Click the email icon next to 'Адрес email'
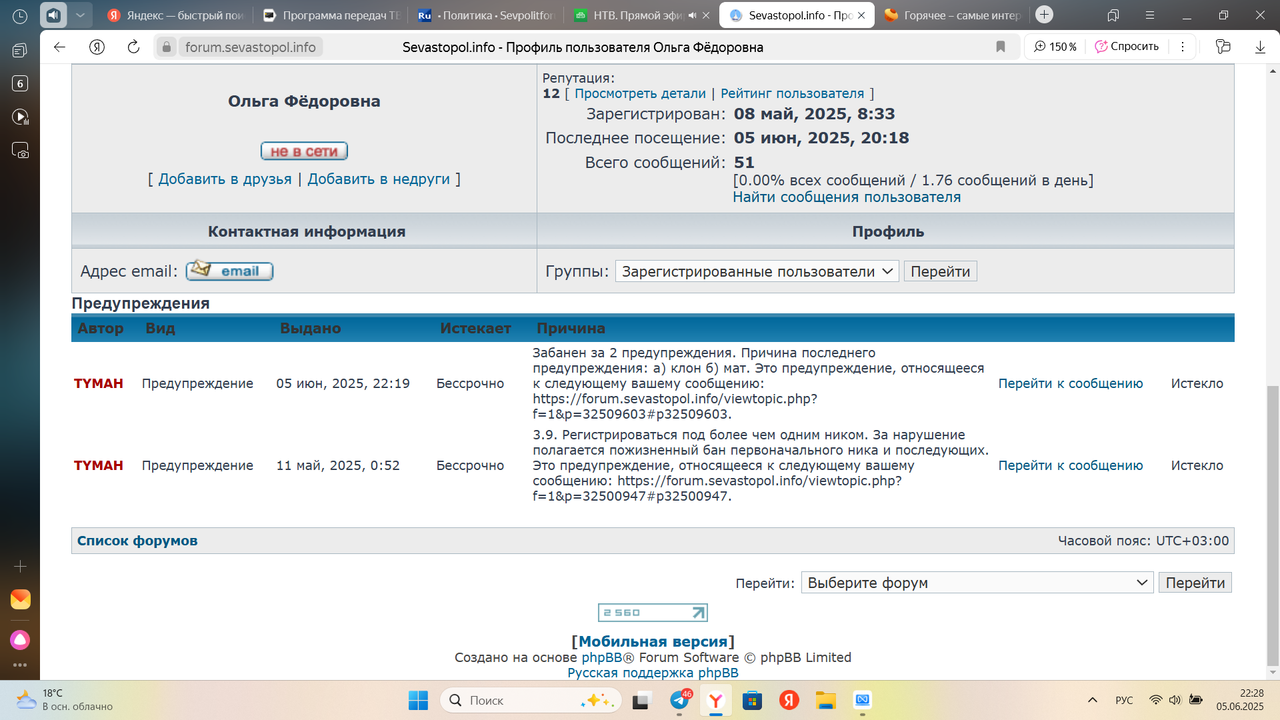Image resolution: width=1280 pixels, height=720 pixels. coord(228,270)
